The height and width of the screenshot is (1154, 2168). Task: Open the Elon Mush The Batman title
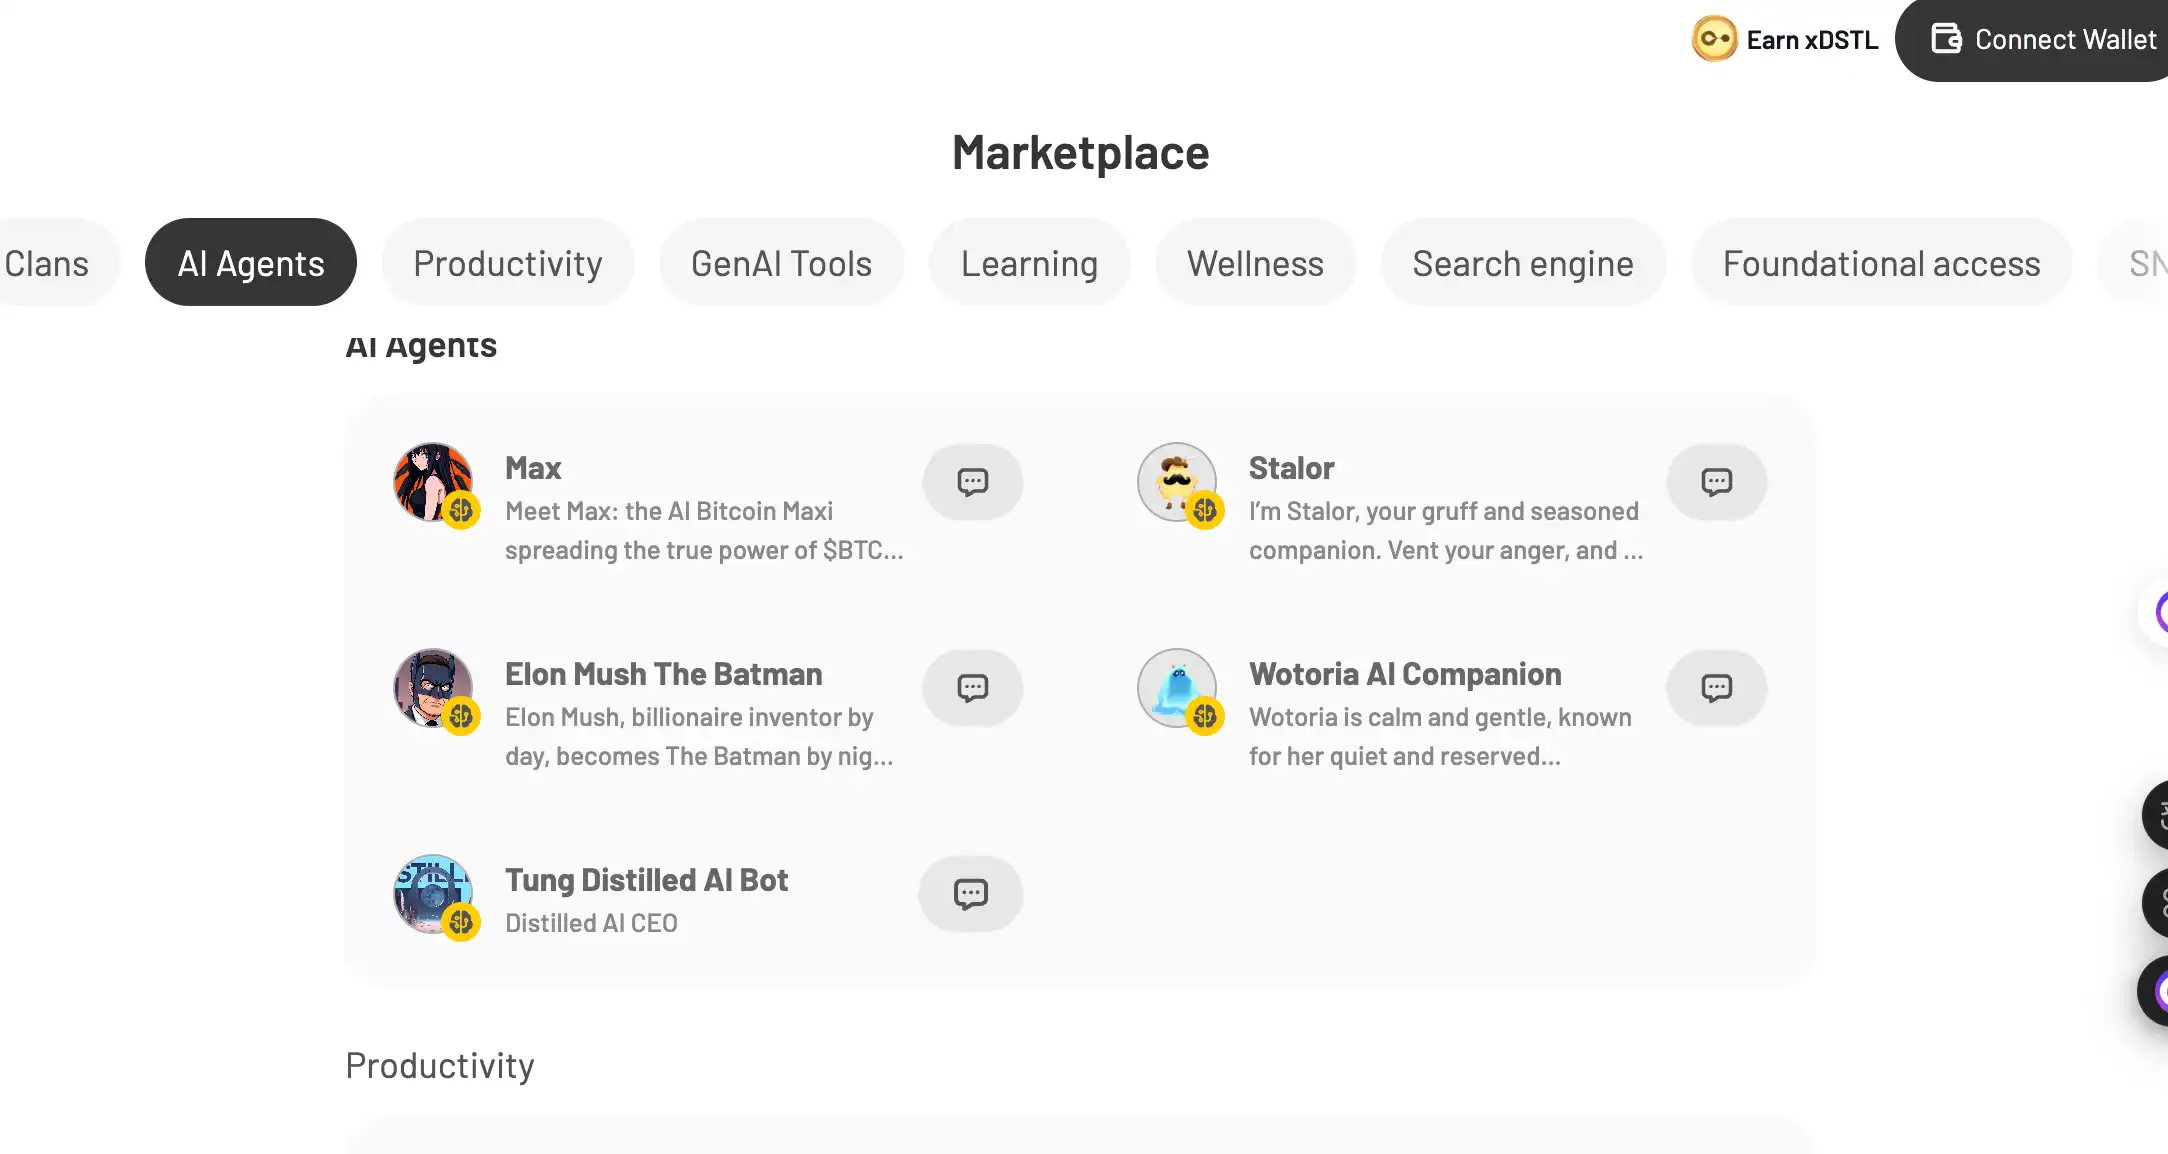click(x=663, y=674)
